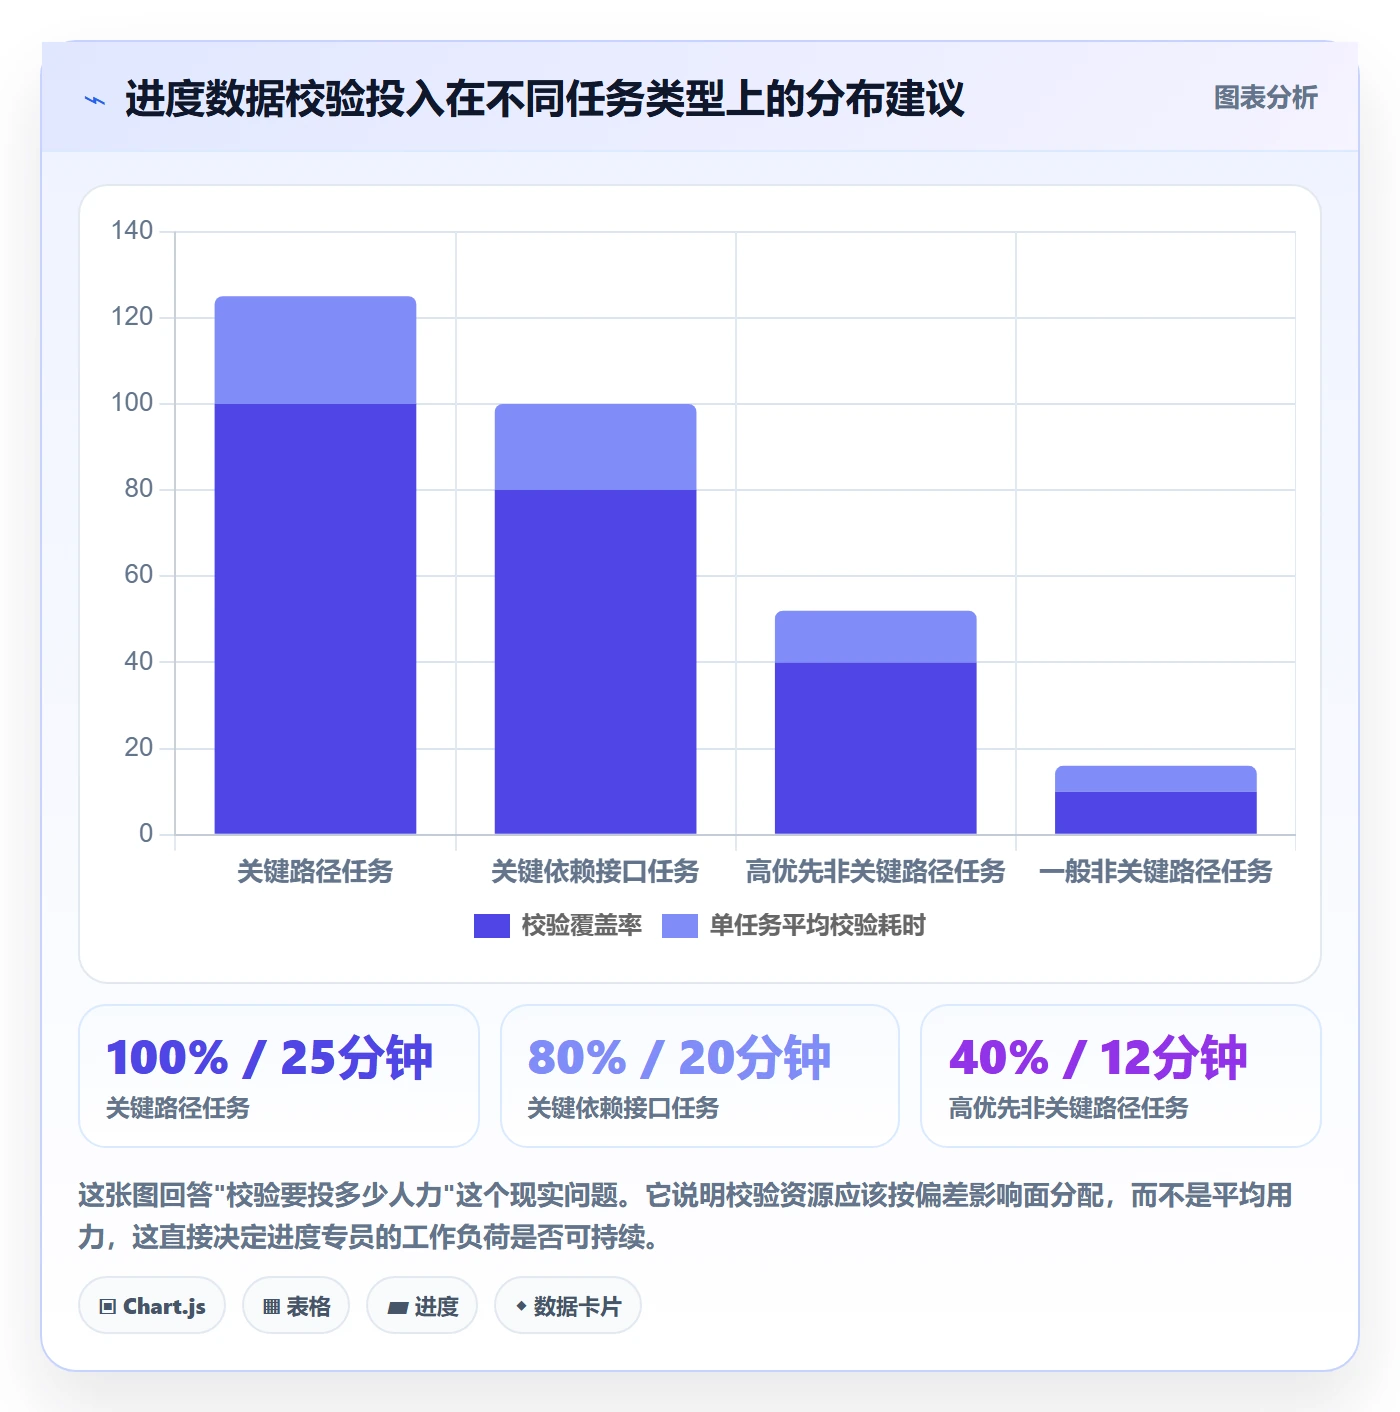This screenshot has width=1400, height=1412.
Task: Select the 数据卡片 tag
Action: [x=568, y=1306]
